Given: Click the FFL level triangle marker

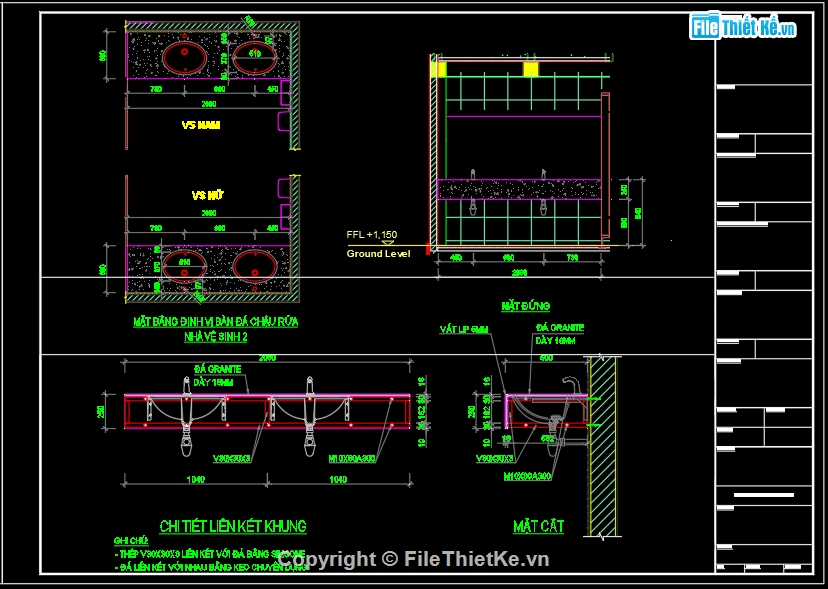Looking at the screenshot, I should (386, 243).
